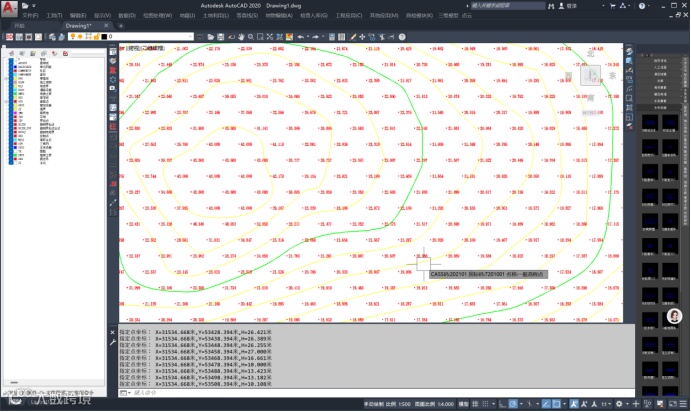Image resolution: width=691 pixels, height=412 pixels.
Task: Open the WCS dropdown below the ViewCube
Action: [592, 112]
